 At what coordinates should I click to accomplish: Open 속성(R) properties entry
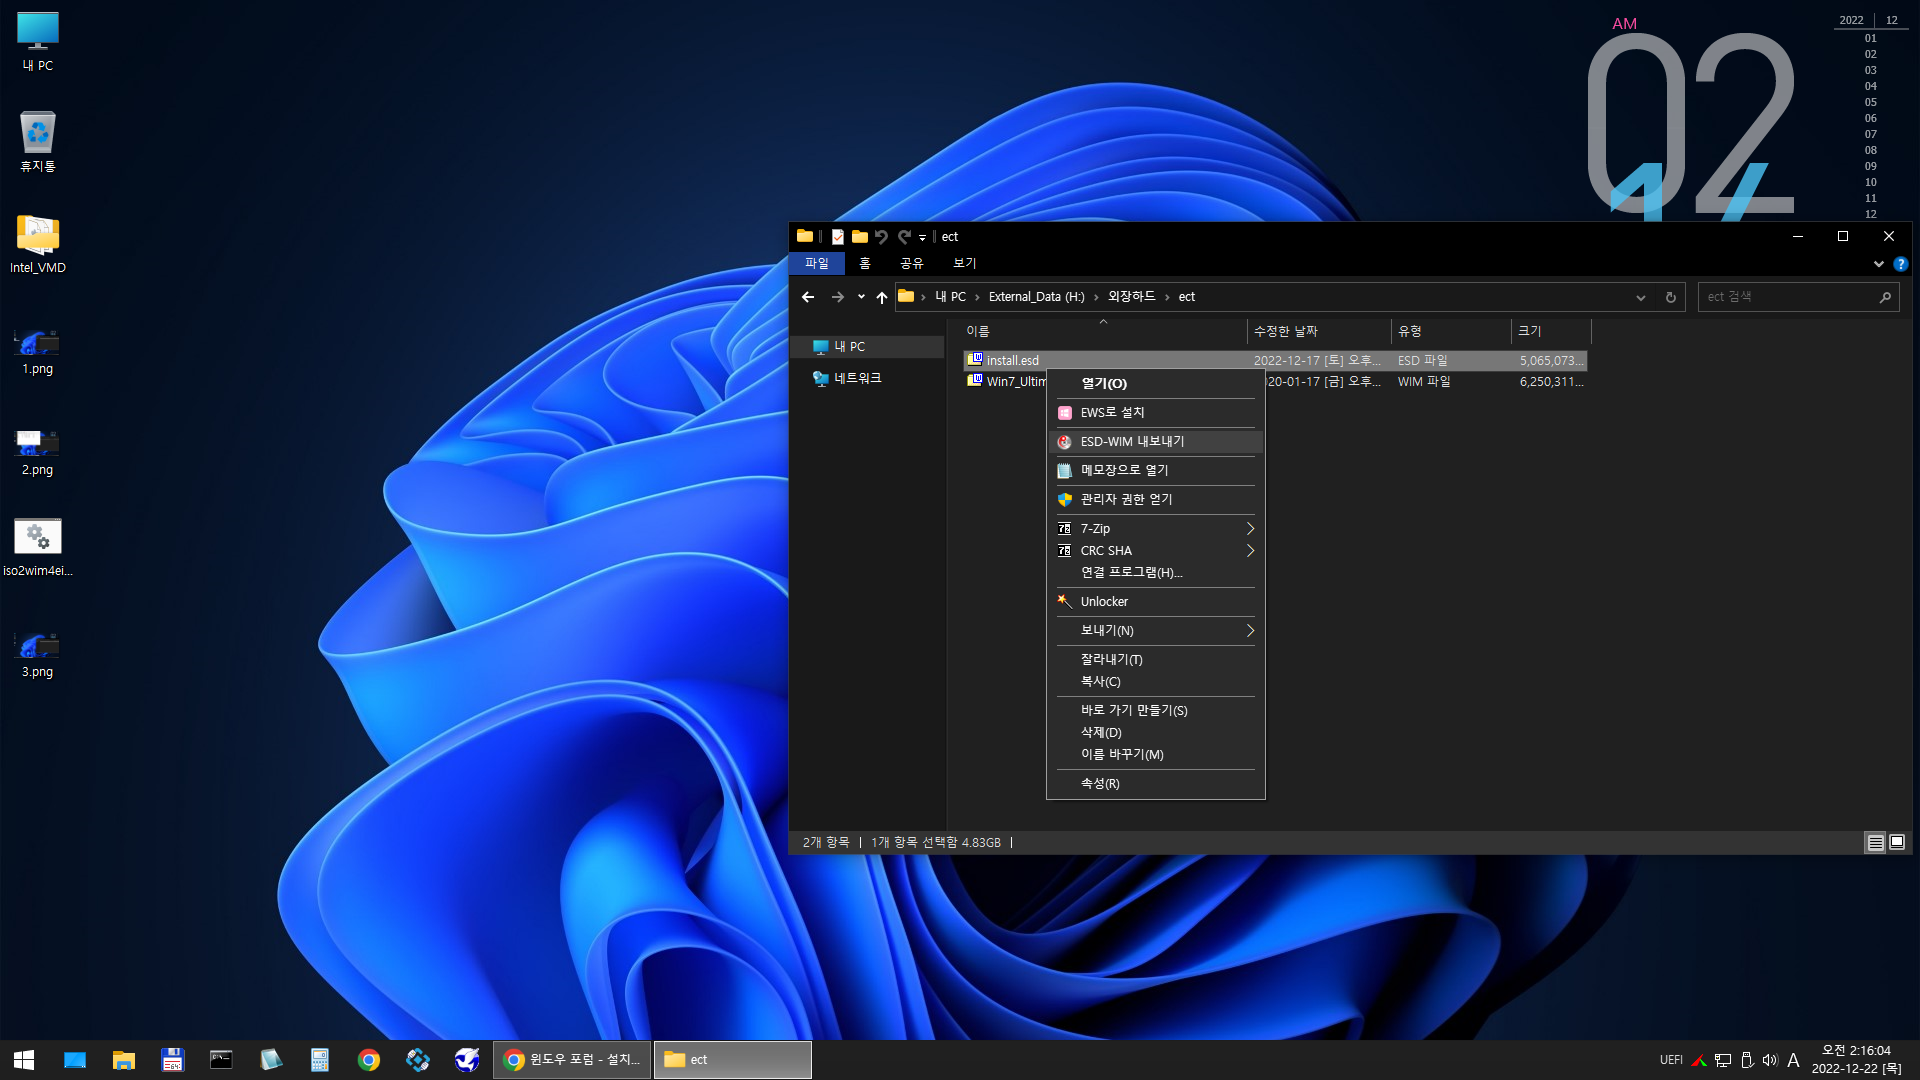[x=1155, y=783]
